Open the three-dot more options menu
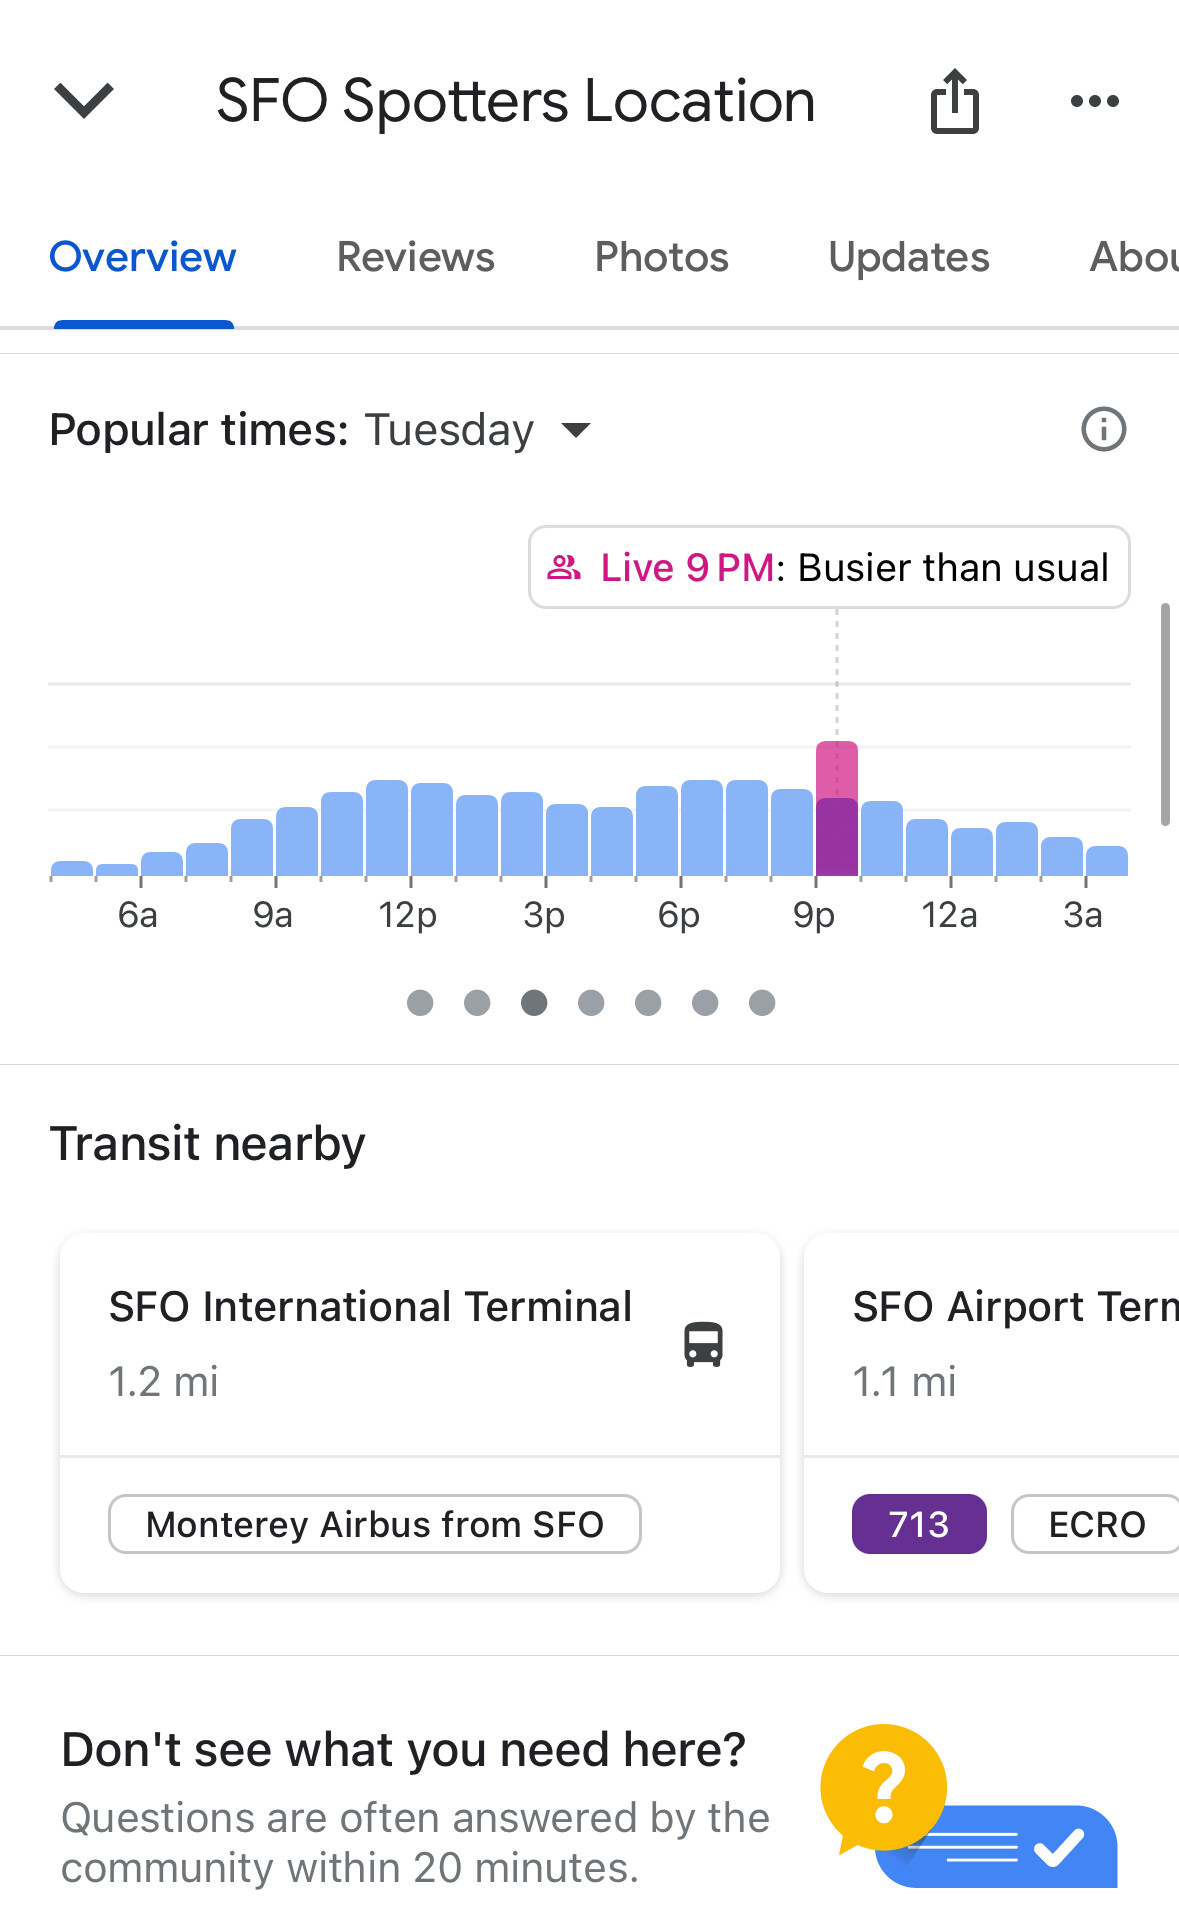This screenshot has height=1929, width=1179. pyautogui.click(x=1094, y=101)
